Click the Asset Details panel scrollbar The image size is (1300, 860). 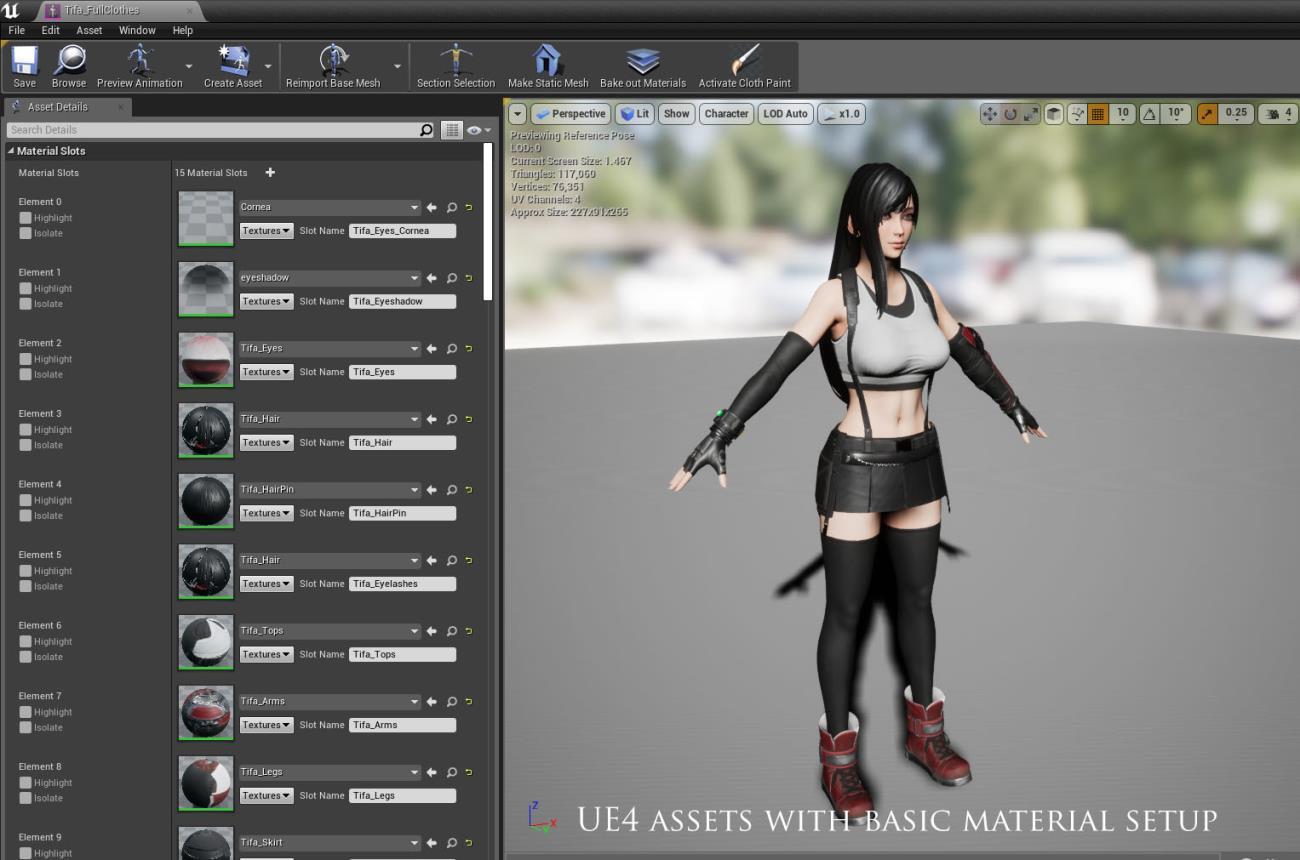(488, 222)
